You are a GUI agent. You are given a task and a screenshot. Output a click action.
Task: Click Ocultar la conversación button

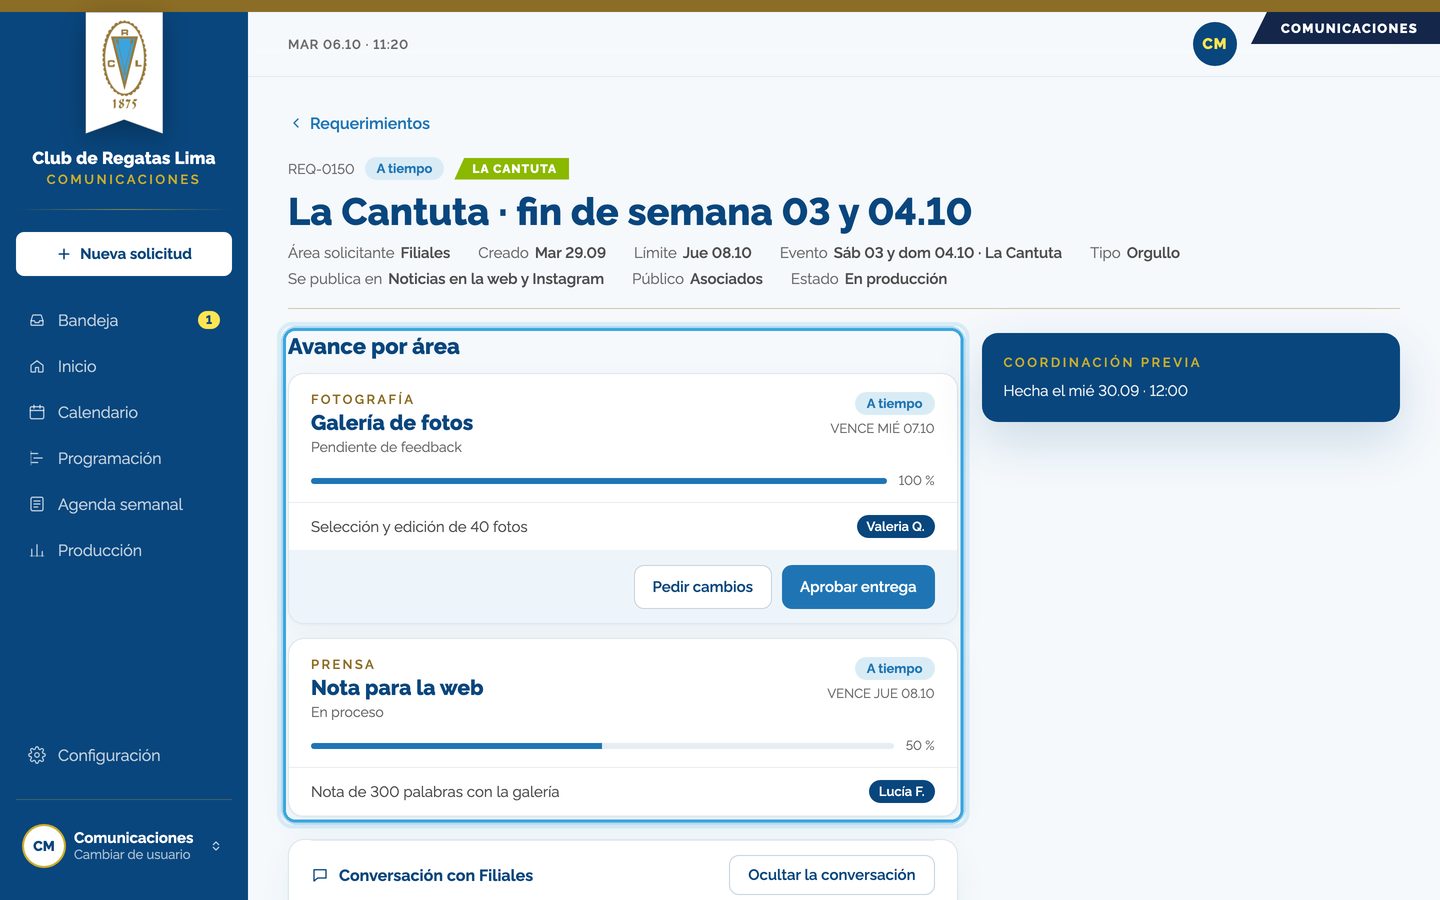click(x=832, y=875)
